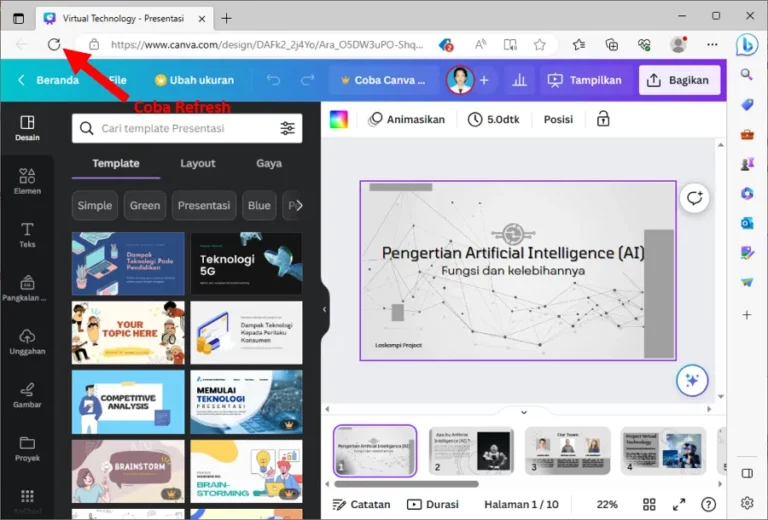768x520 pixels.
Task: Click the add comment bubble icon
Action: pyautogui.click(x=694, y=198)
